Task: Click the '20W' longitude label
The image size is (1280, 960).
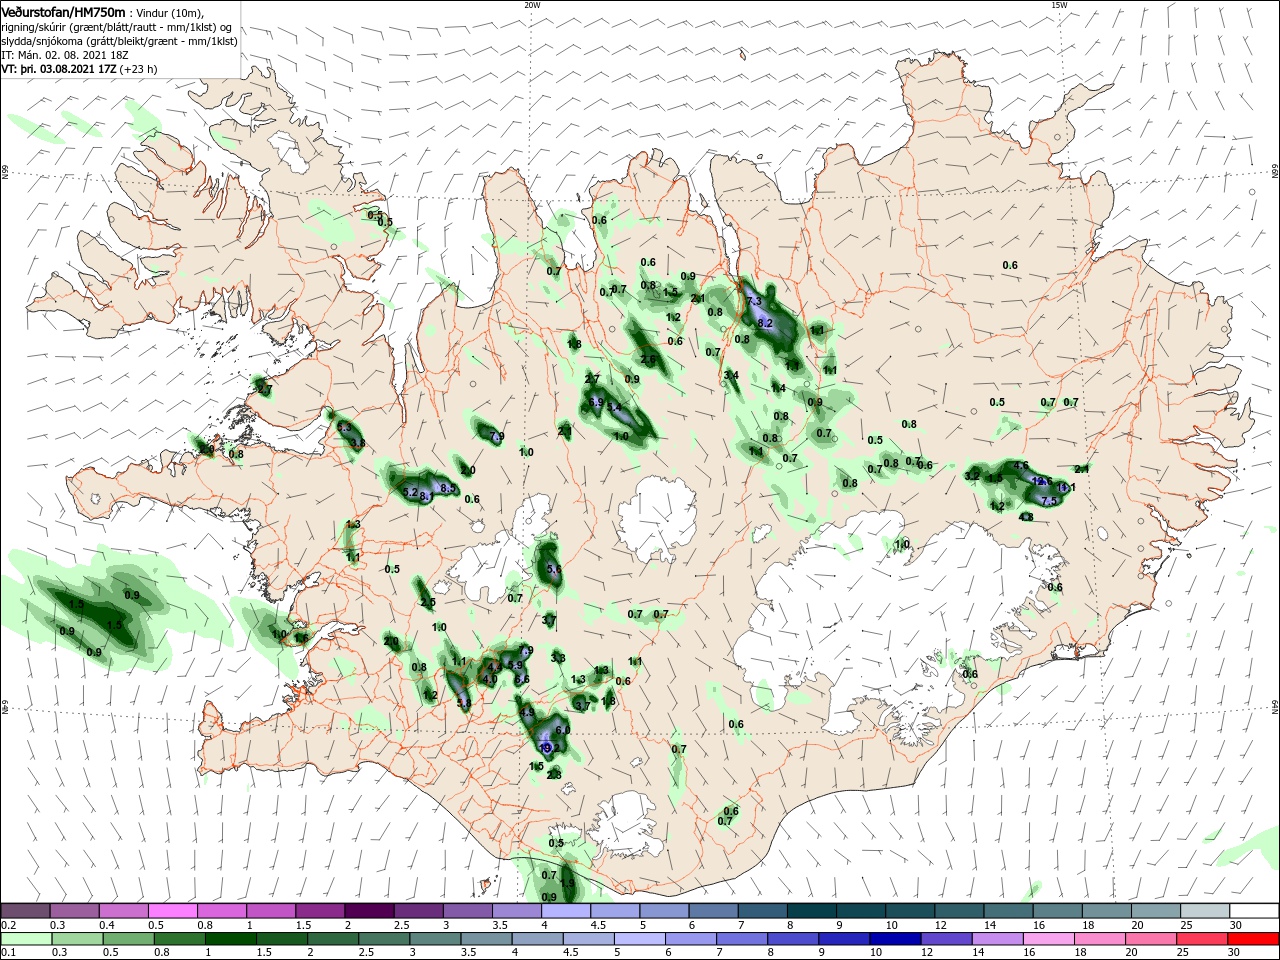Action: point(532,5)
